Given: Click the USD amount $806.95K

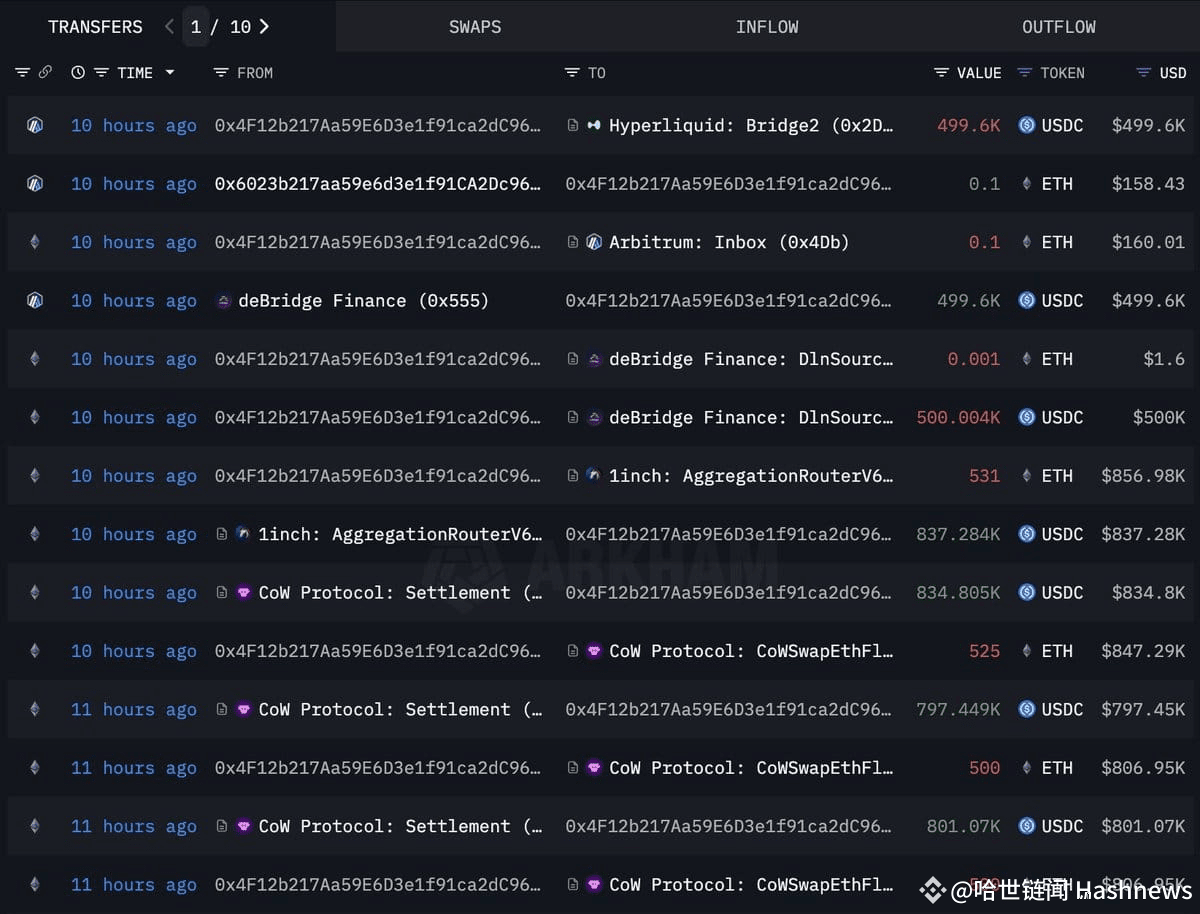Looking at the screenshot, I should click(x=1143, y=768).
